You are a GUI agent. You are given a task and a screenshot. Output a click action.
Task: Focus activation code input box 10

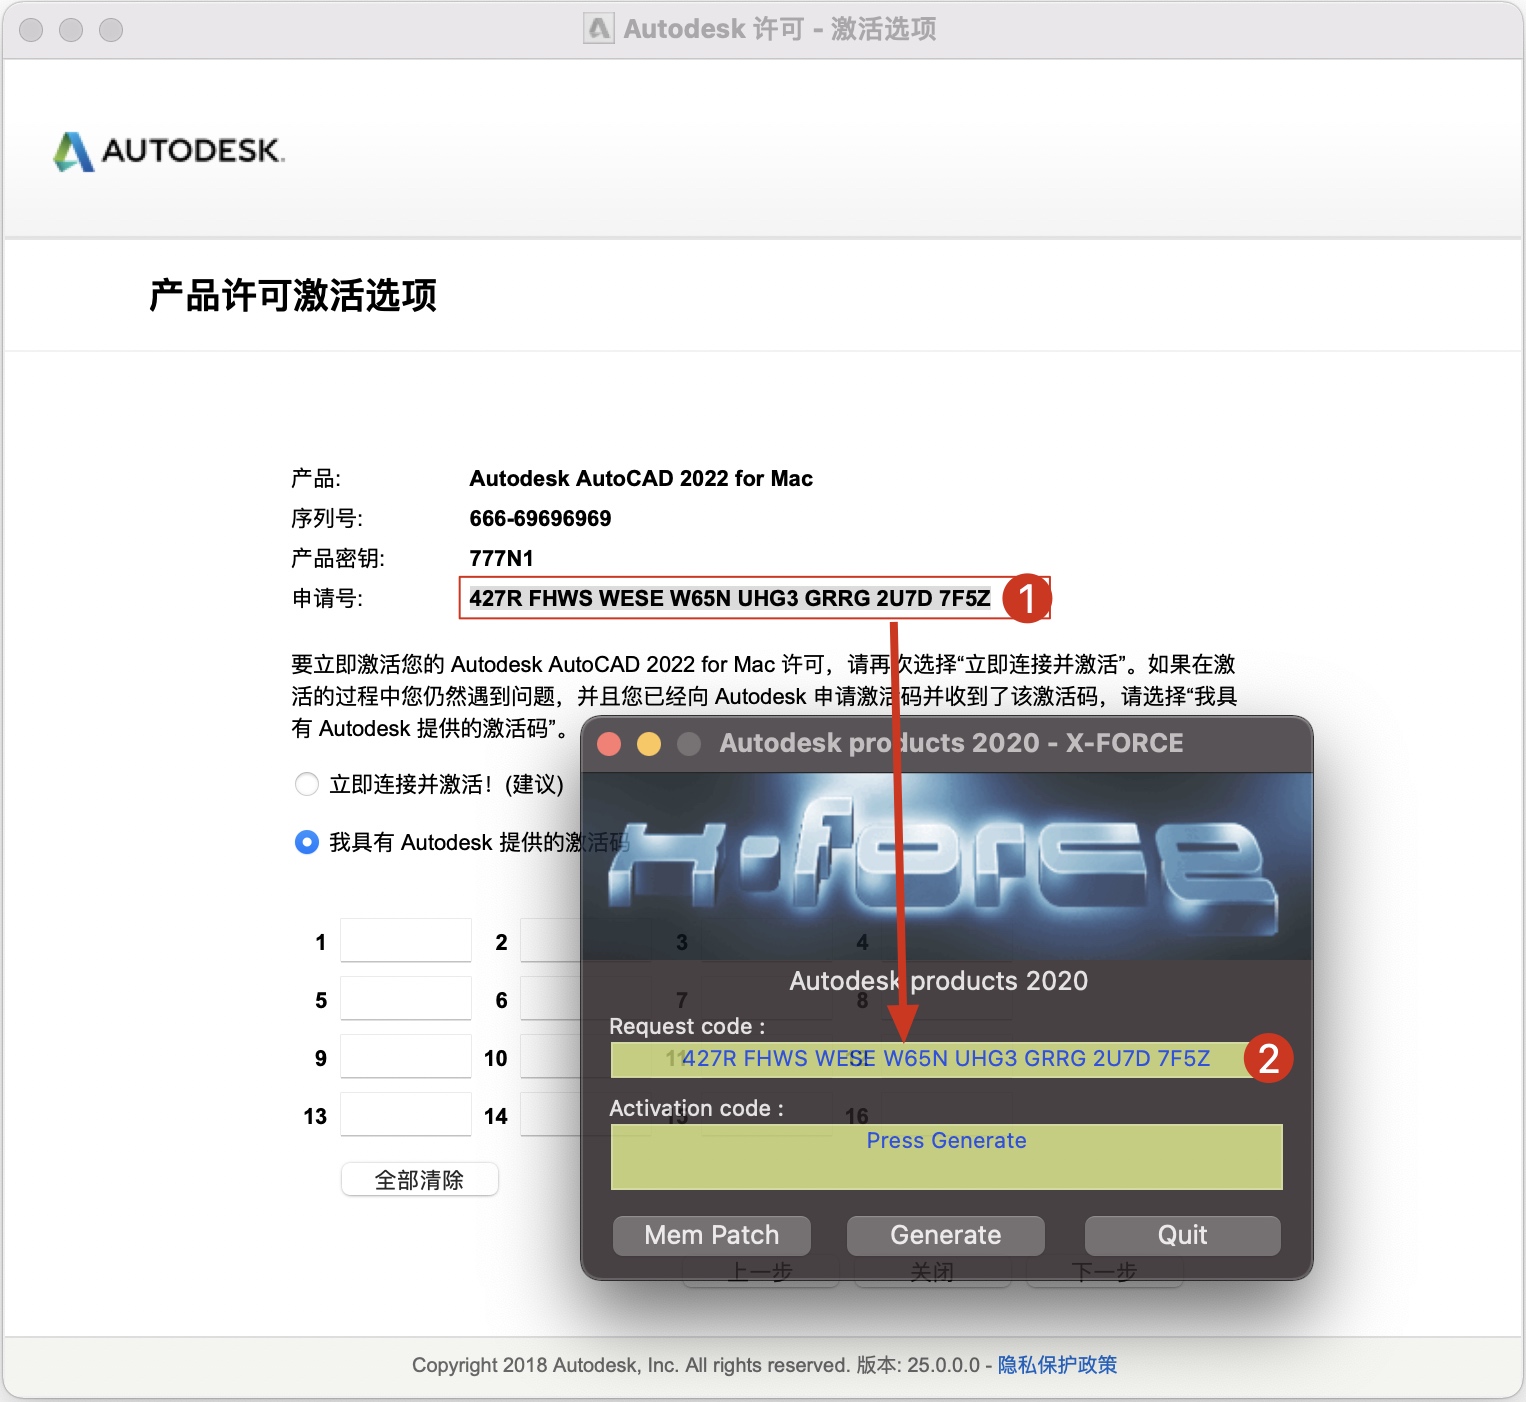[550, 1057]
